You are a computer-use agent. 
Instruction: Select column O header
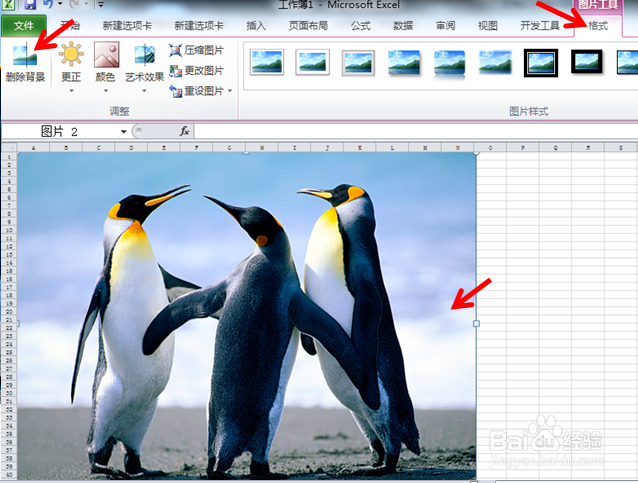click(490, 148)
